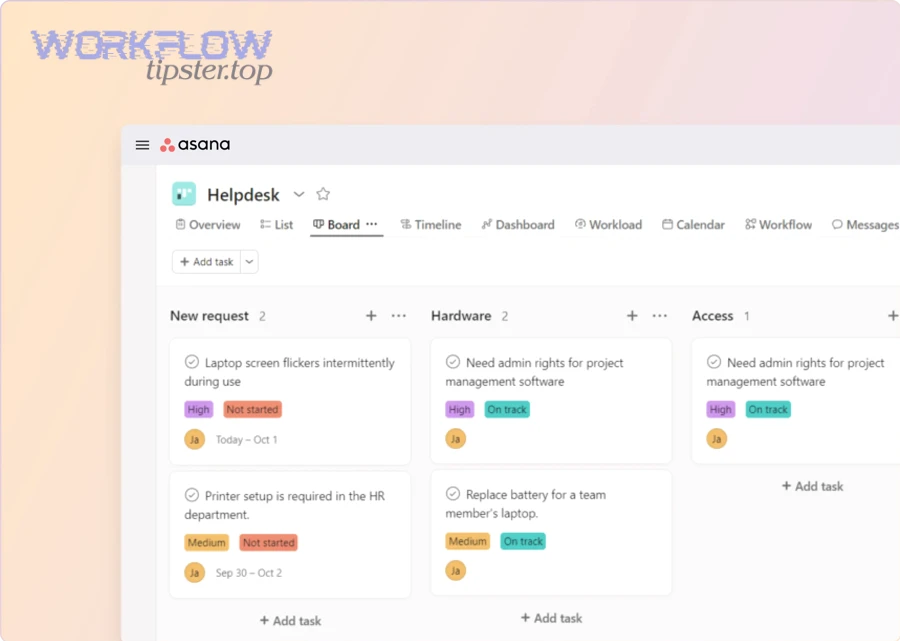Click High tag on Hardware admin rights card
This screenshot has height=641, width=900.
[460, 409]
